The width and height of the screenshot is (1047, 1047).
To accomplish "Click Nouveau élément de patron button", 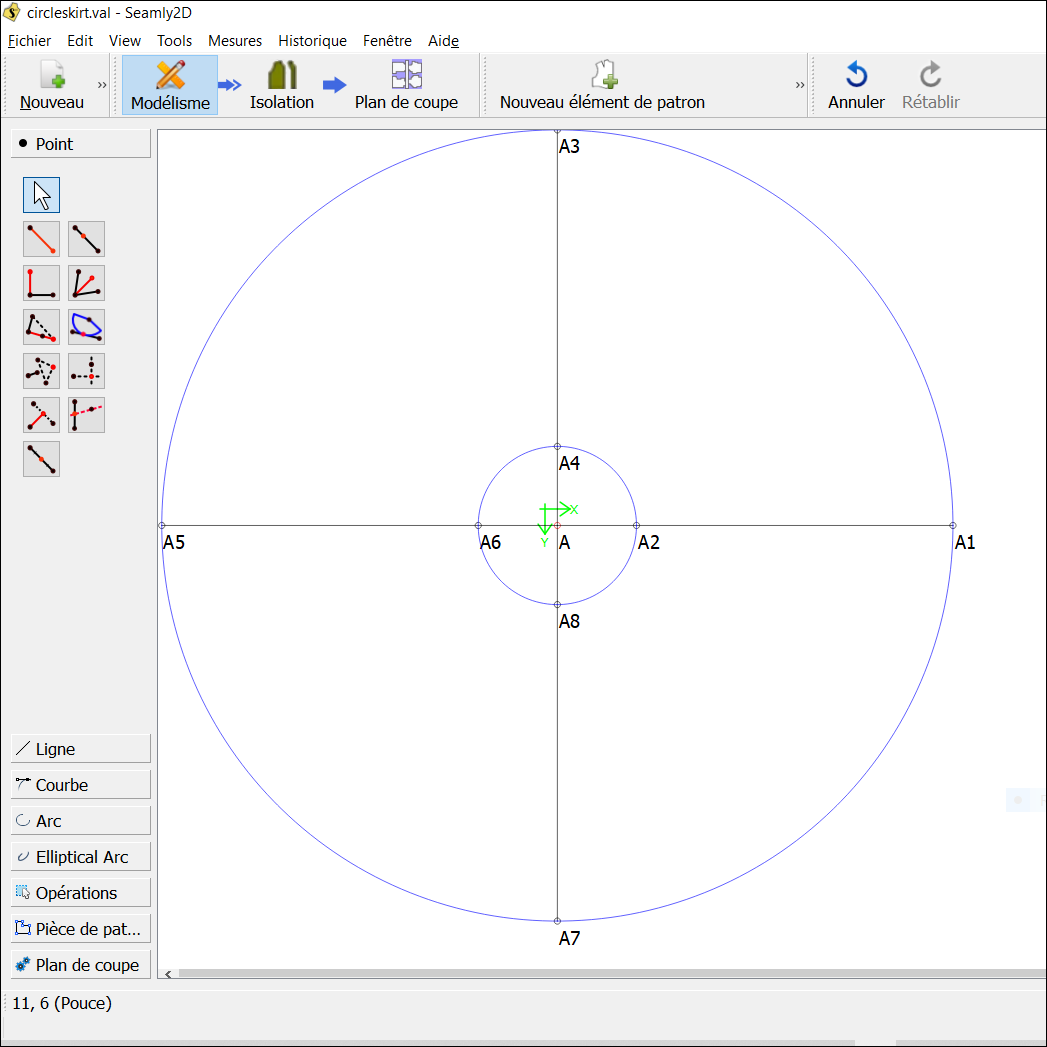I will click(x=602, y=85).
